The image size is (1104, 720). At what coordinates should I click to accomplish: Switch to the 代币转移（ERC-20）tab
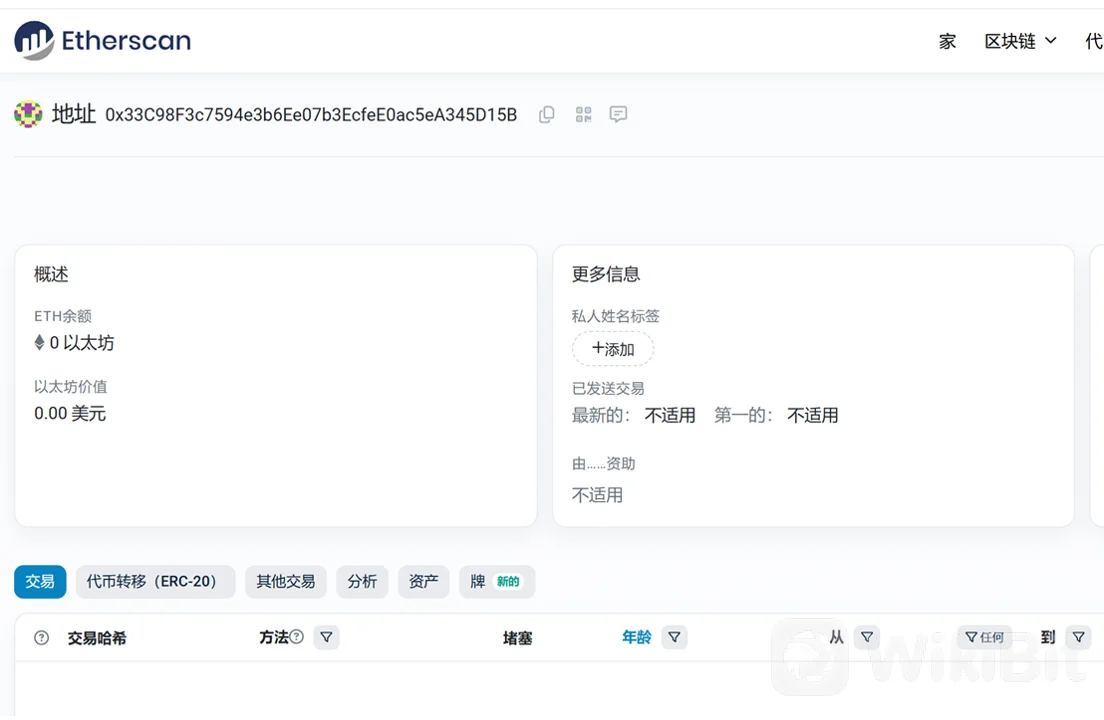[155, 581]
